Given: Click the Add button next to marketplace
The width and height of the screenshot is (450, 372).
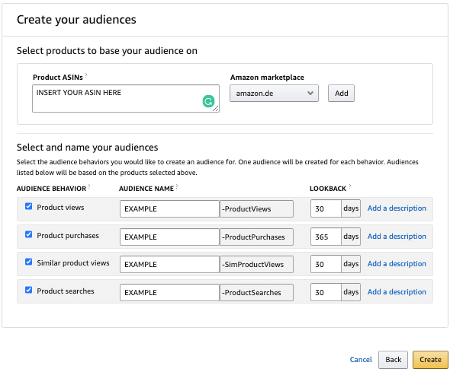Looking at the screenshot, I should click(341, 93).
